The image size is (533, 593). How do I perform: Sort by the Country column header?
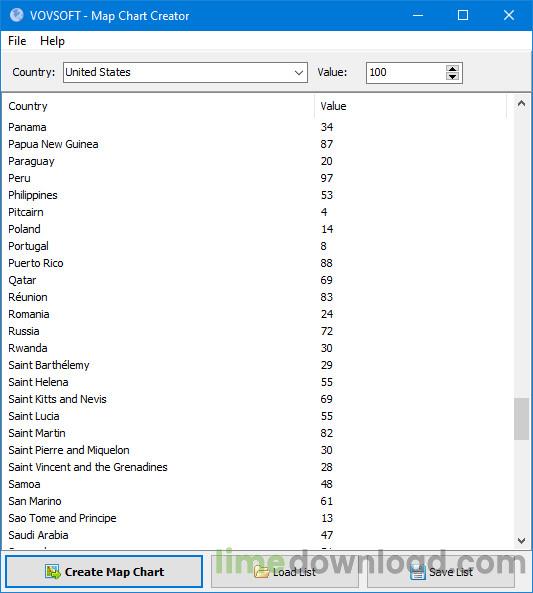[159, 106]
